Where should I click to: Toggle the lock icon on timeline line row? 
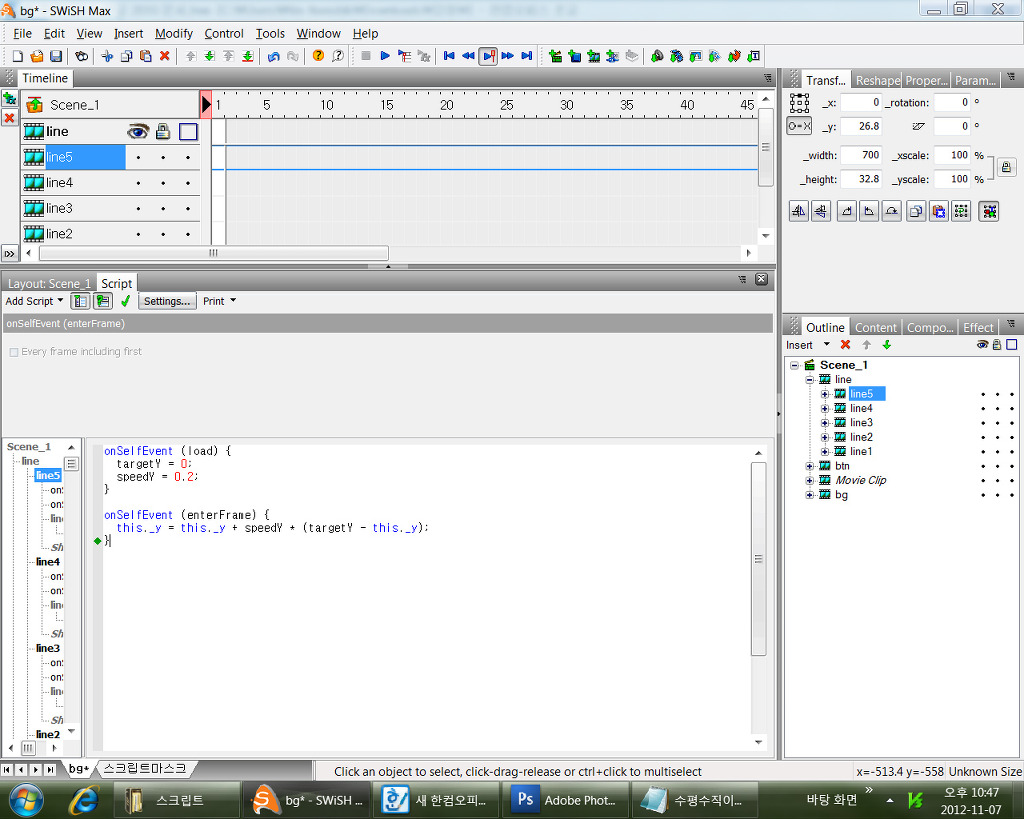pyautogui.click(x=163, y=131)
